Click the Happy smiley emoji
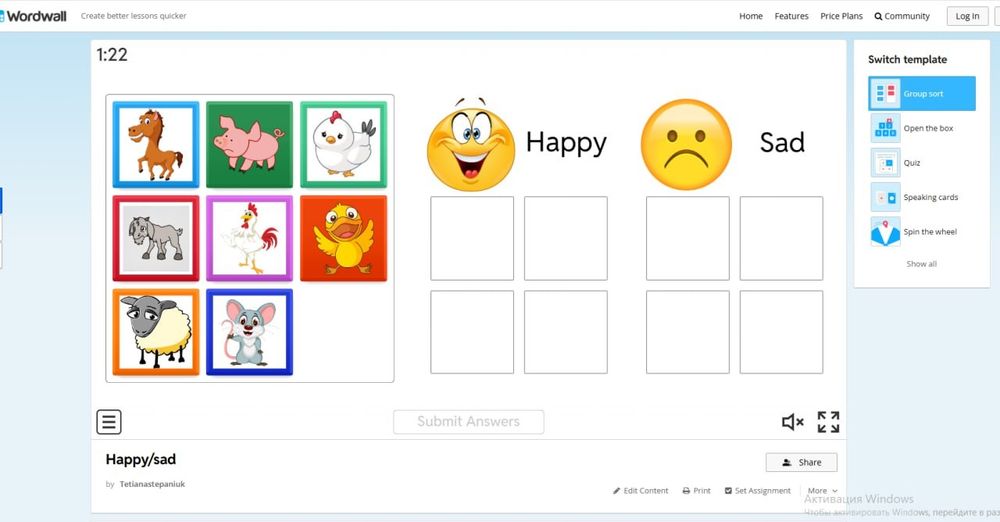The width and height of the screenshot is (1000, 522). pyautogui.click(x=471, y=145)
